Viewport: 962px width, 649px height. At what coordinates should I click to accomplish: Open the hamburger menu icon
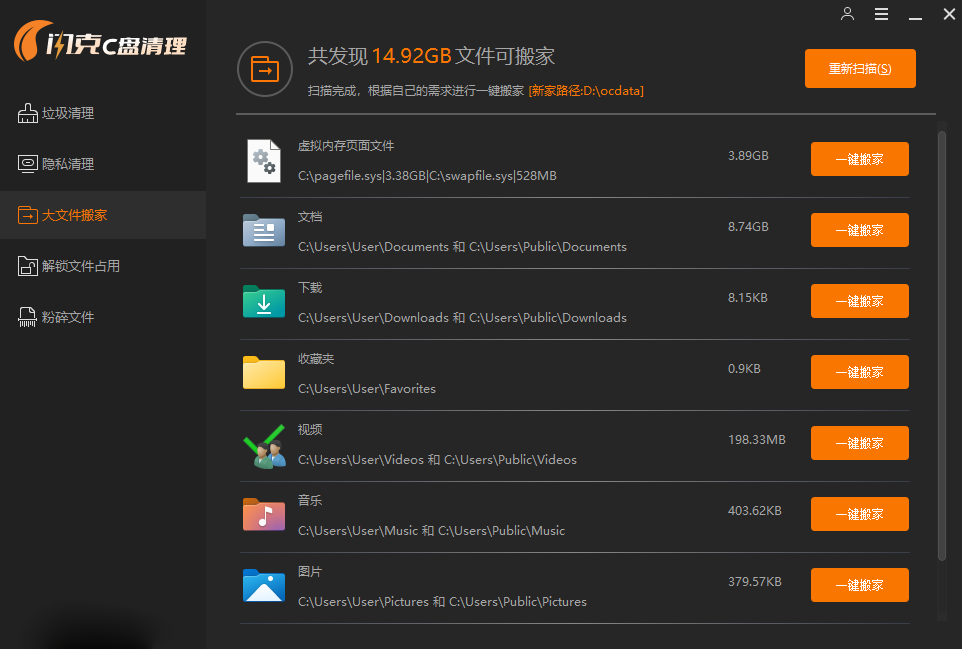881,14
